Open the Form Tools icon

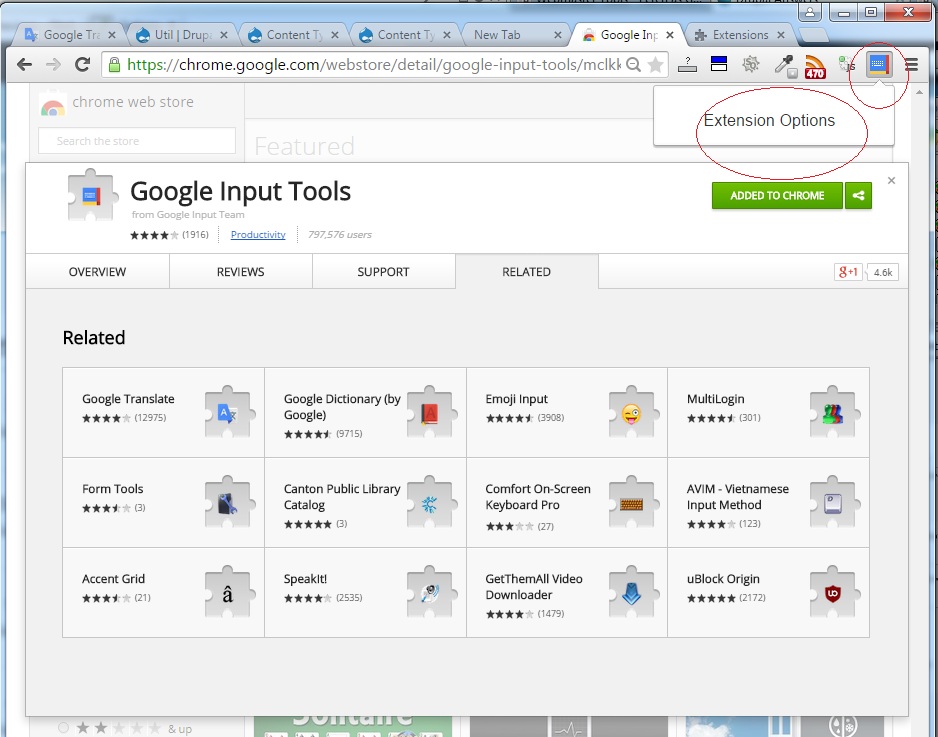click(228, 503)
